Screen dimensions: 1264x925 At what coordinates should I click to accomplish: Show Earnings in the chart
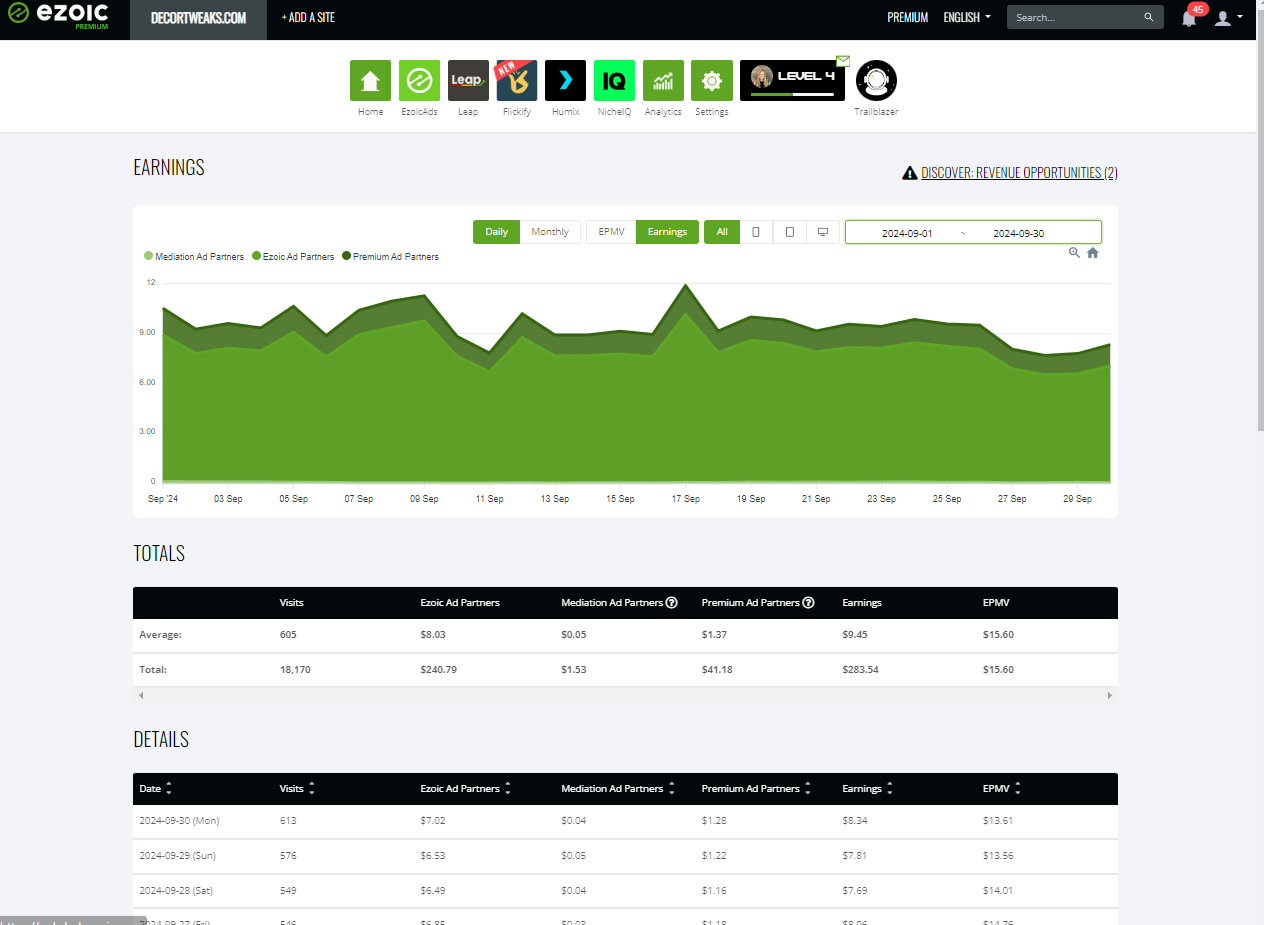pyautogui.click(x=667, y=232)
